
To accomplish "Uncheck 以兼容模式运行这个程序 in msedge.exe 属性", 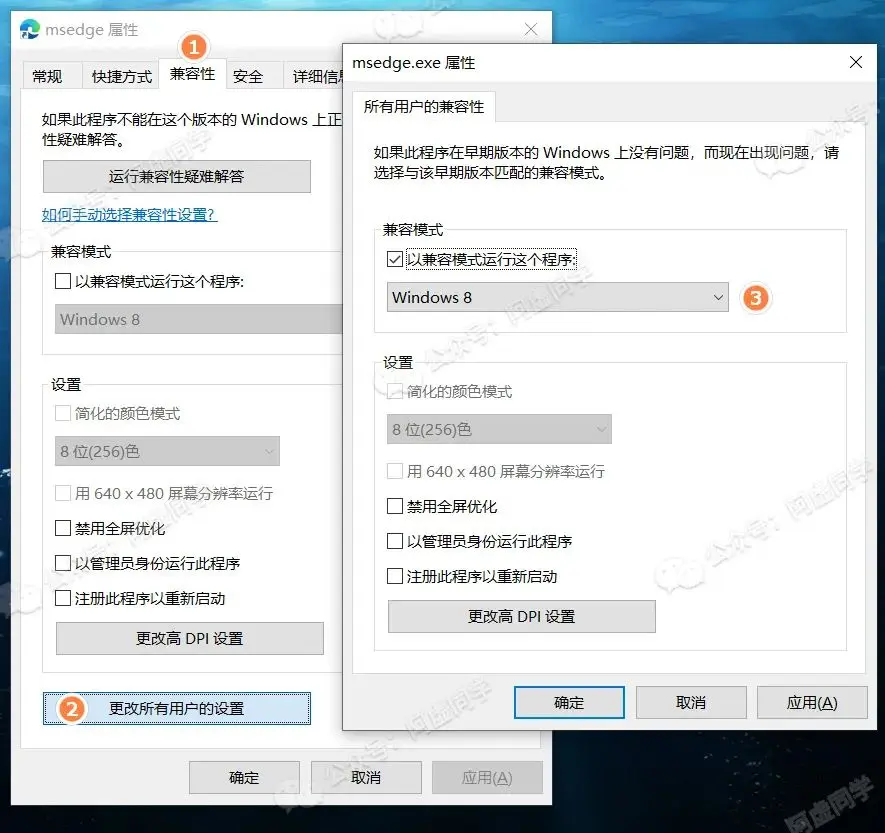I will [x=395, y=259].
